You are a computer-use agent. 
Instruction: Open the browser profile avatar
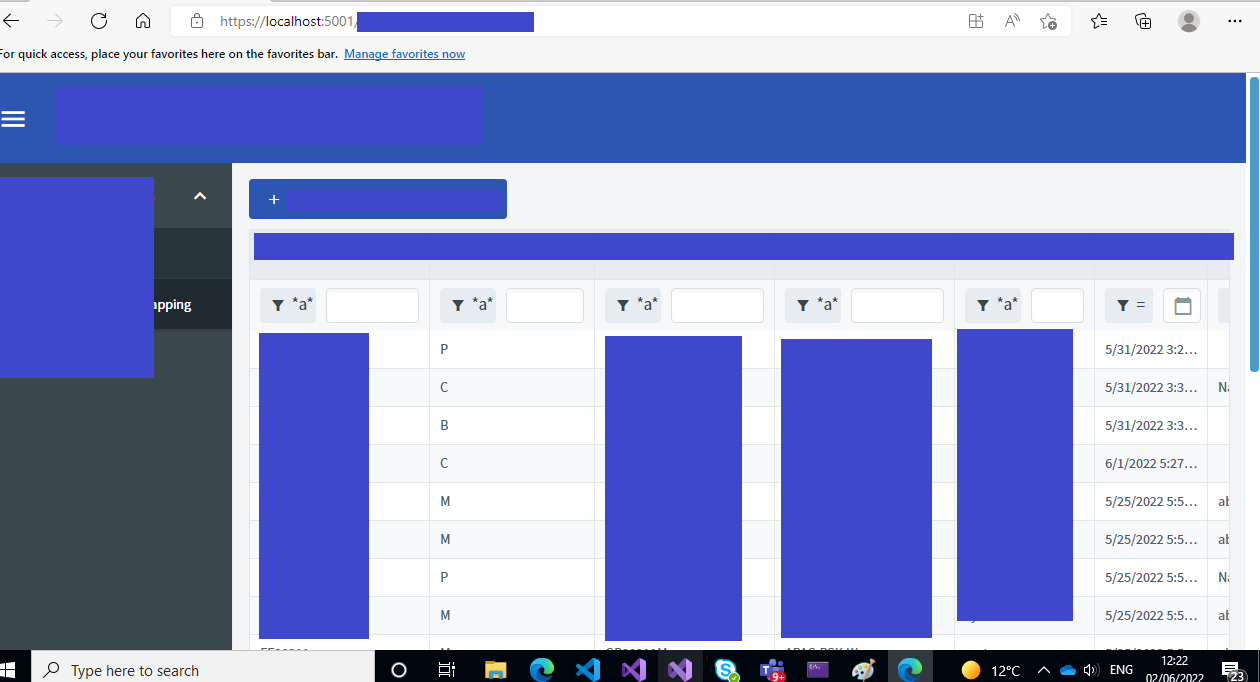pyautogui.click(x=1188, y=21)
